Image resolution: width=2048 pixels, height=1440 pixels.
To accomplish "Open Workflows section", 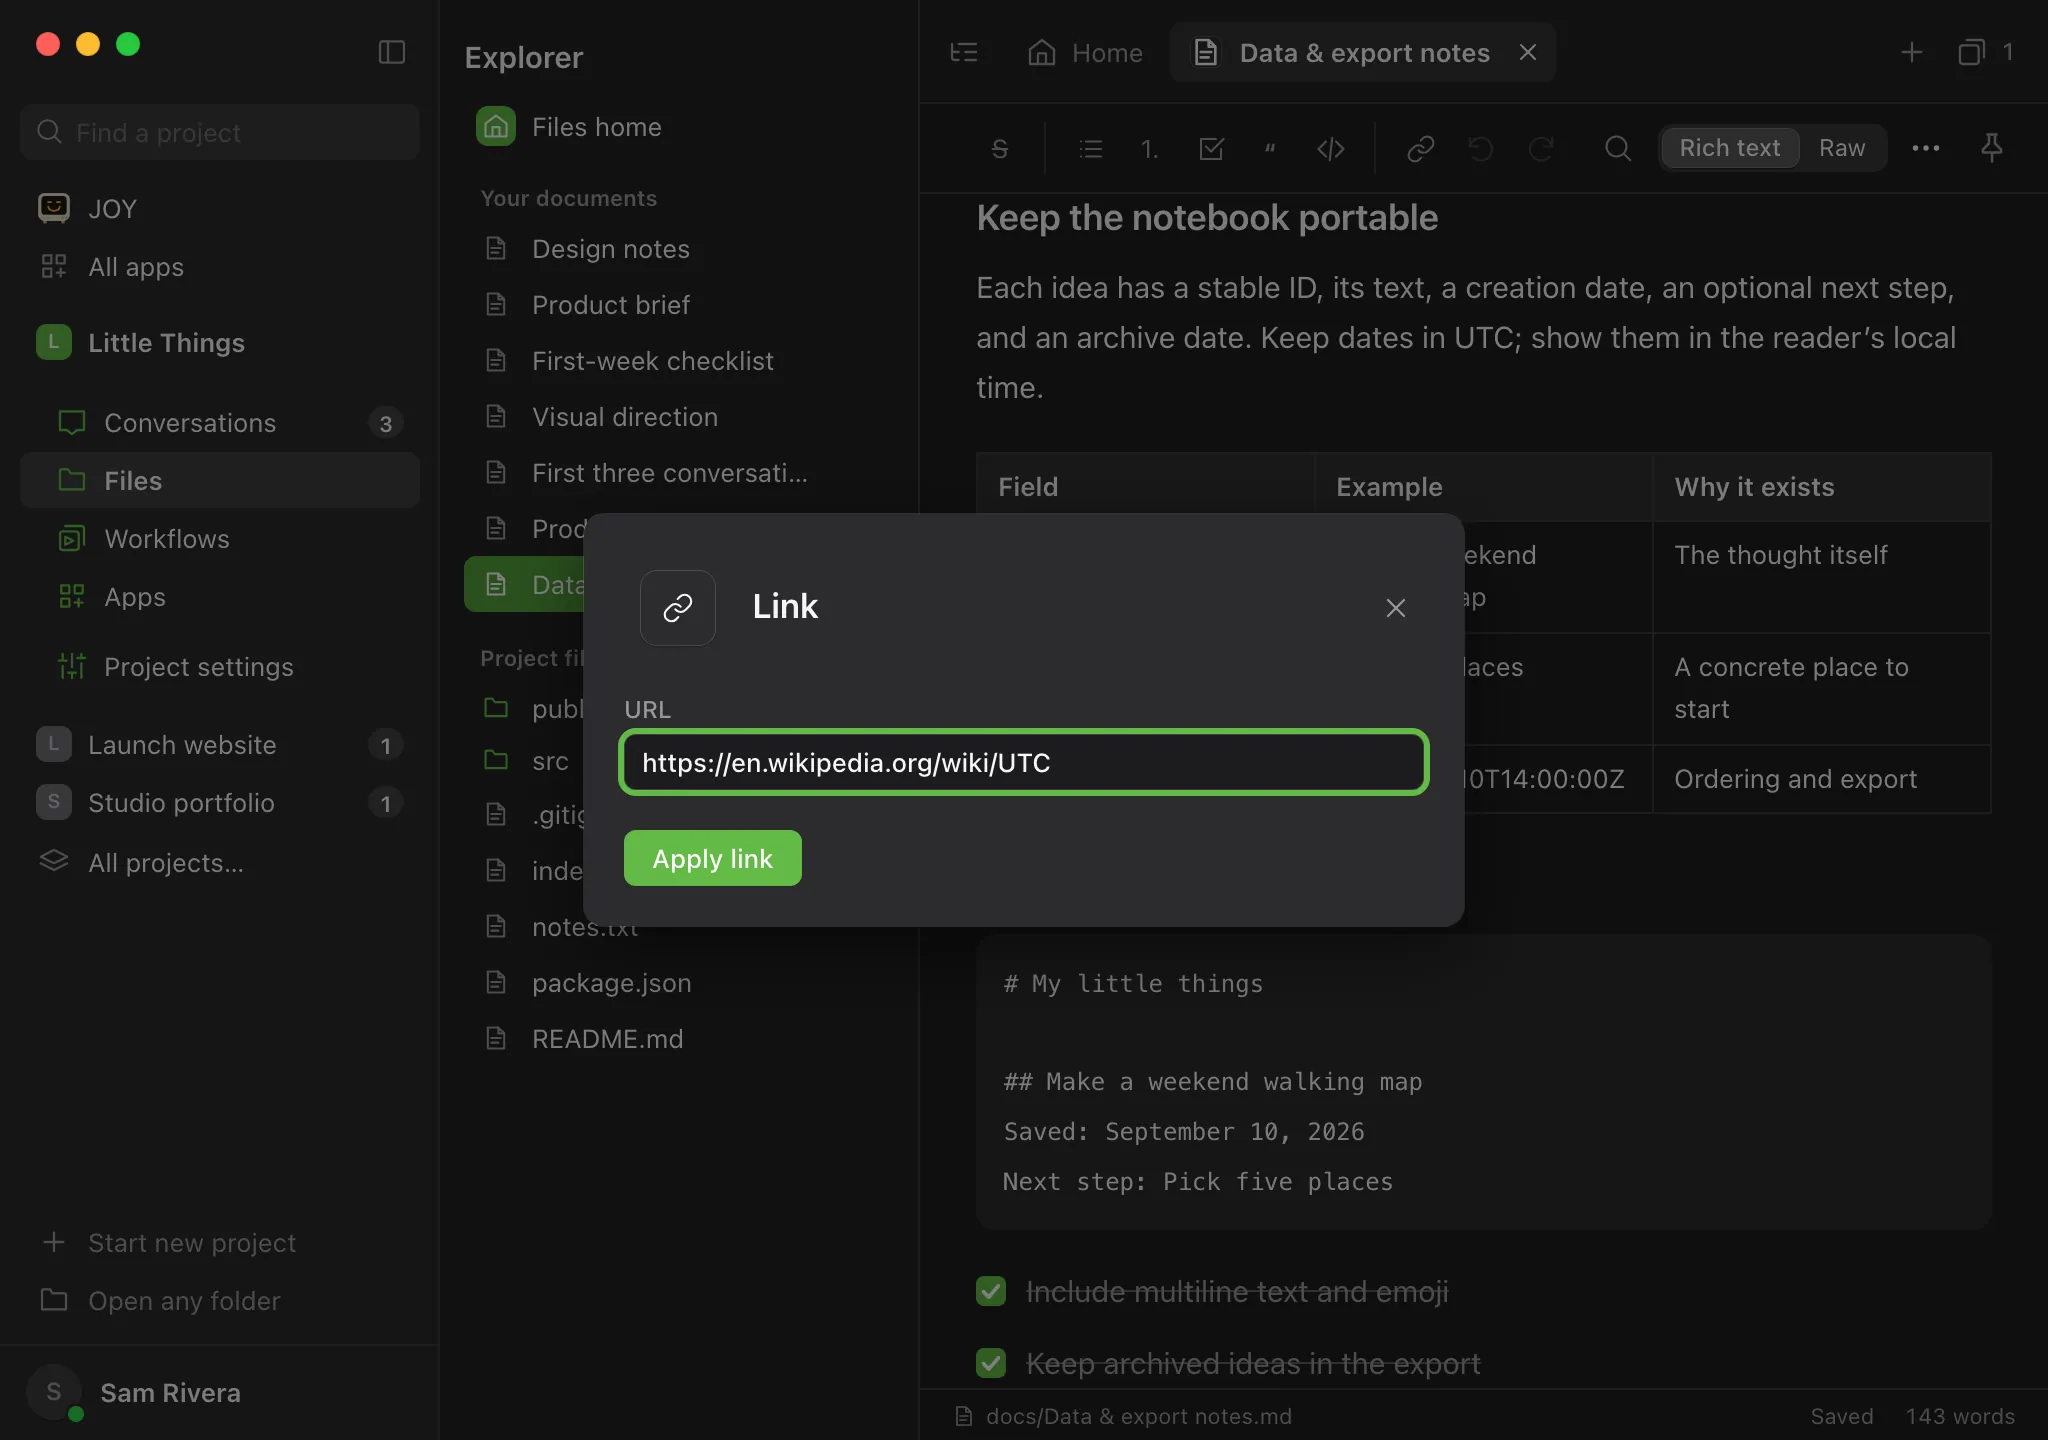I will (x=220, y=539).
